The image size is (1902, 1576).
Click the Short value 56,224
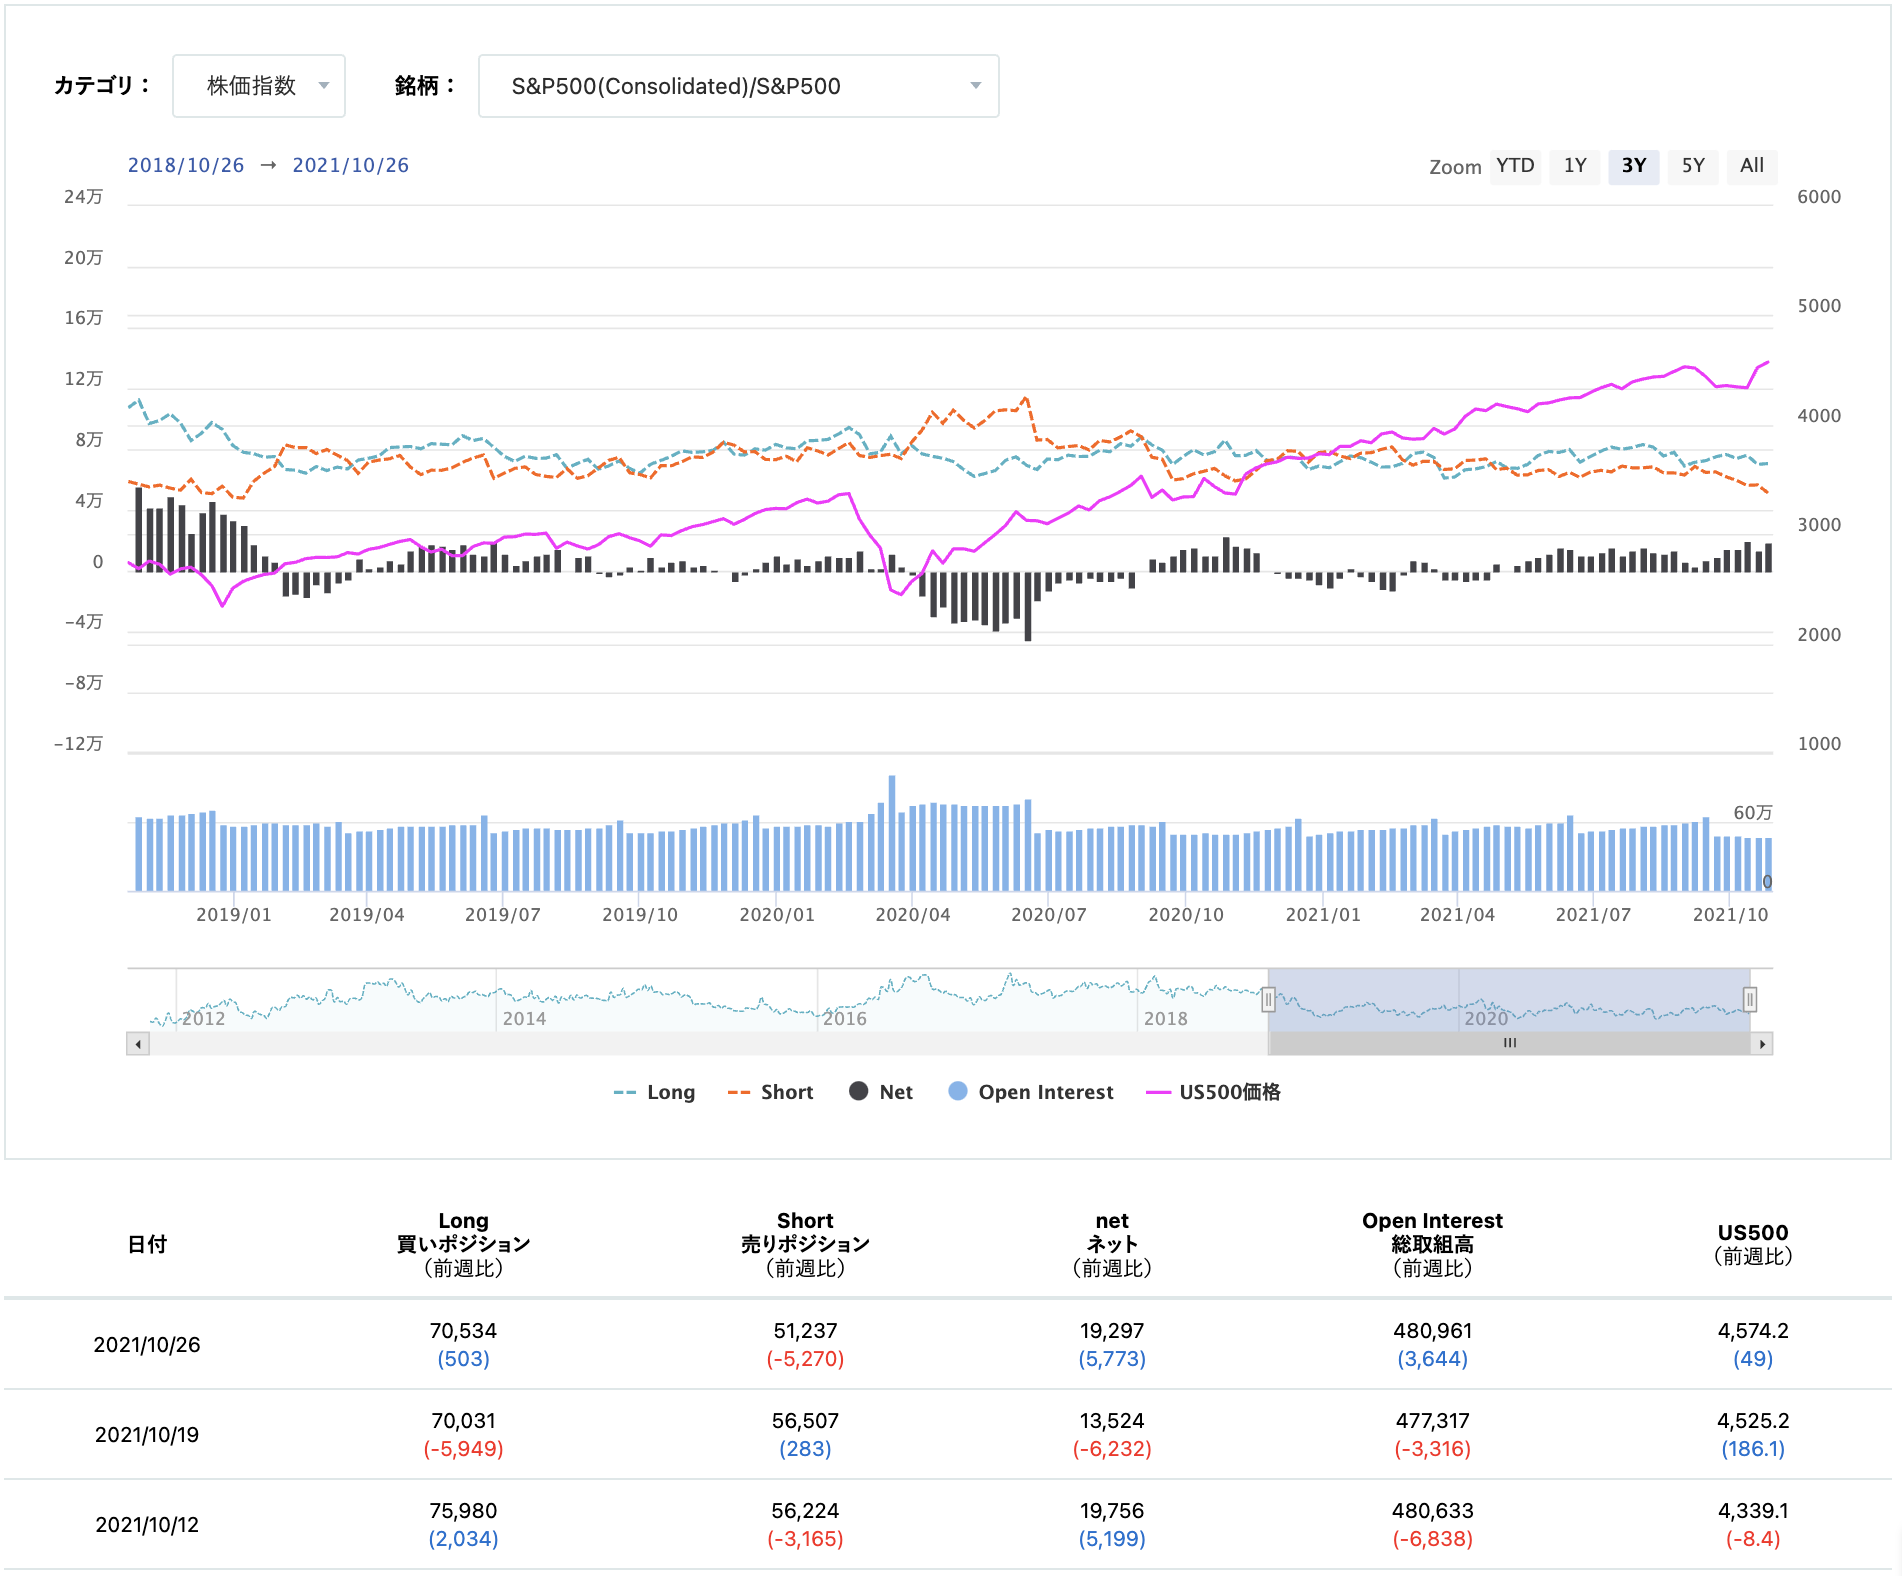point(805,1511)
